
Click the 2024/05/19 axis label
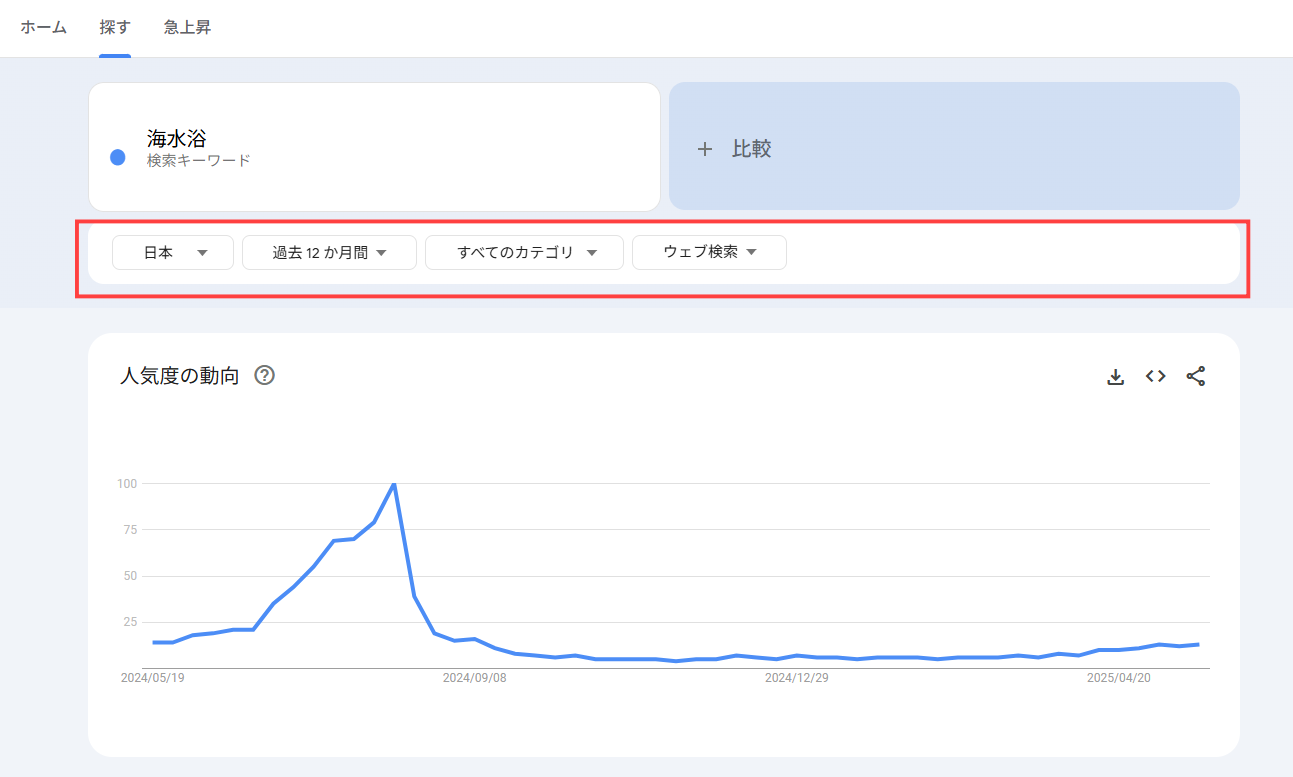(x=153, y=677)
